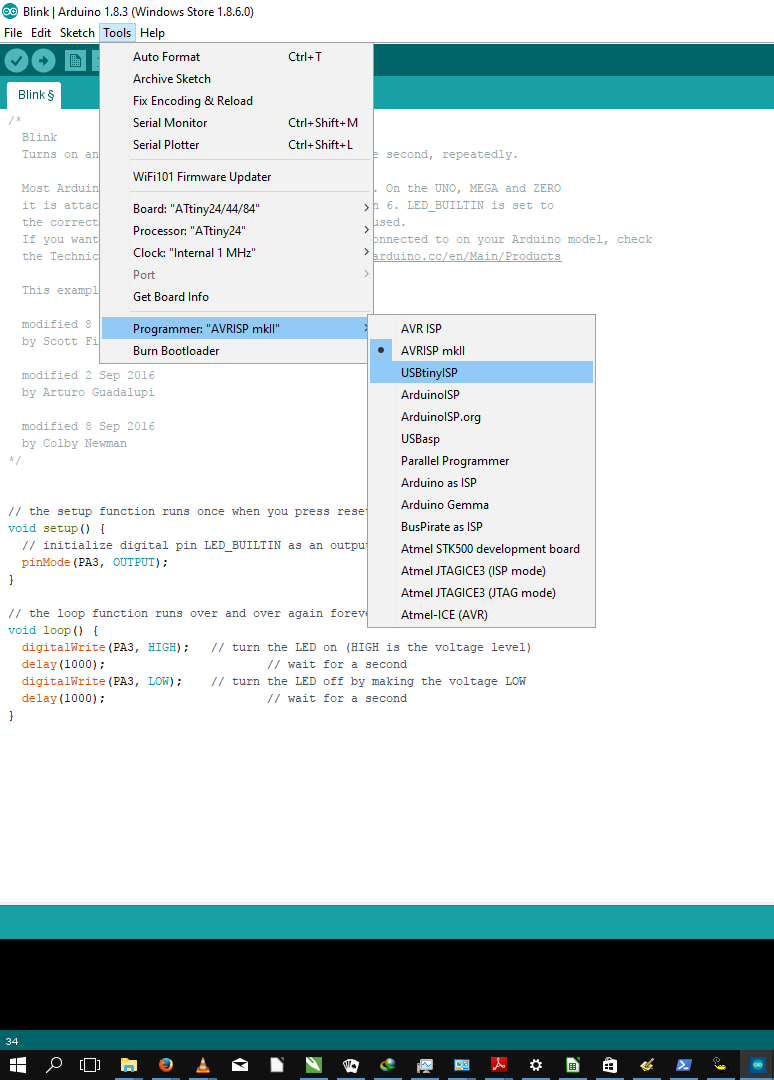Expand the Clock: Internal 1 MHz submenu
Screen dimensions: 774x1080
click(236, 253)
